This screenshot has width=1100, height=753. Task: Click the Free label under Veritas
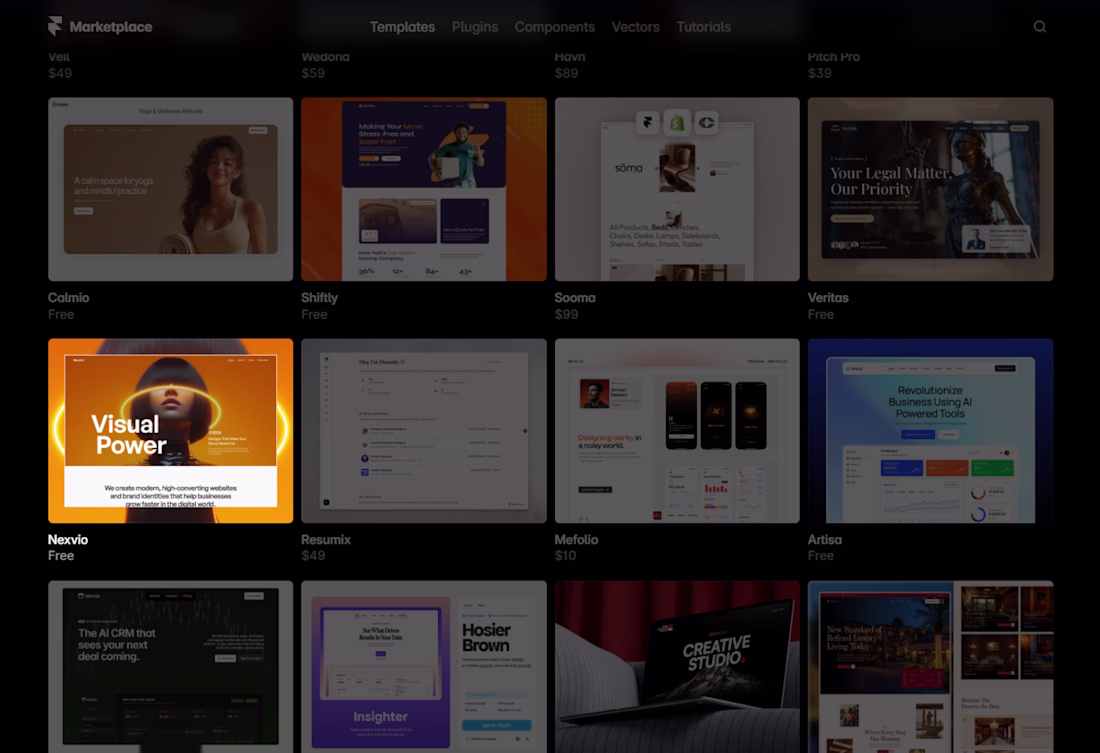tap(821, 314)
